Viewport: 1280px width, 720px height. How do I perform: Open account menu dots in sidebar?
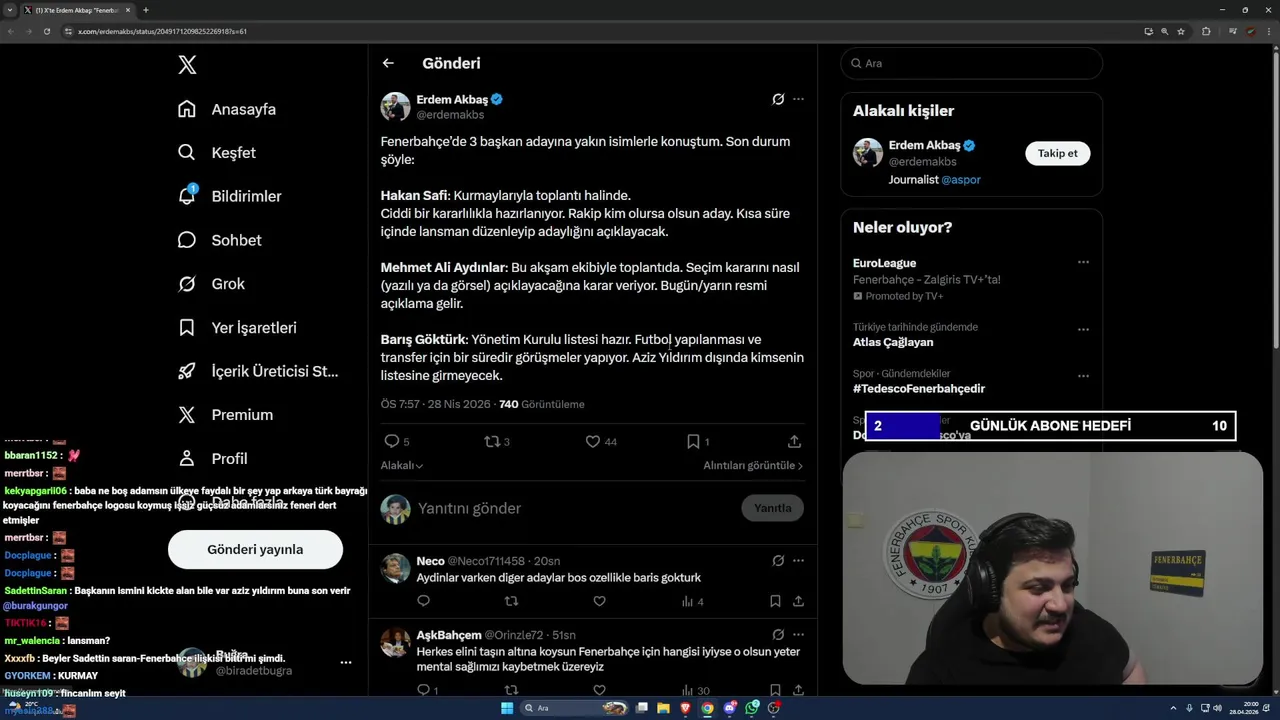tap(346, 662)
